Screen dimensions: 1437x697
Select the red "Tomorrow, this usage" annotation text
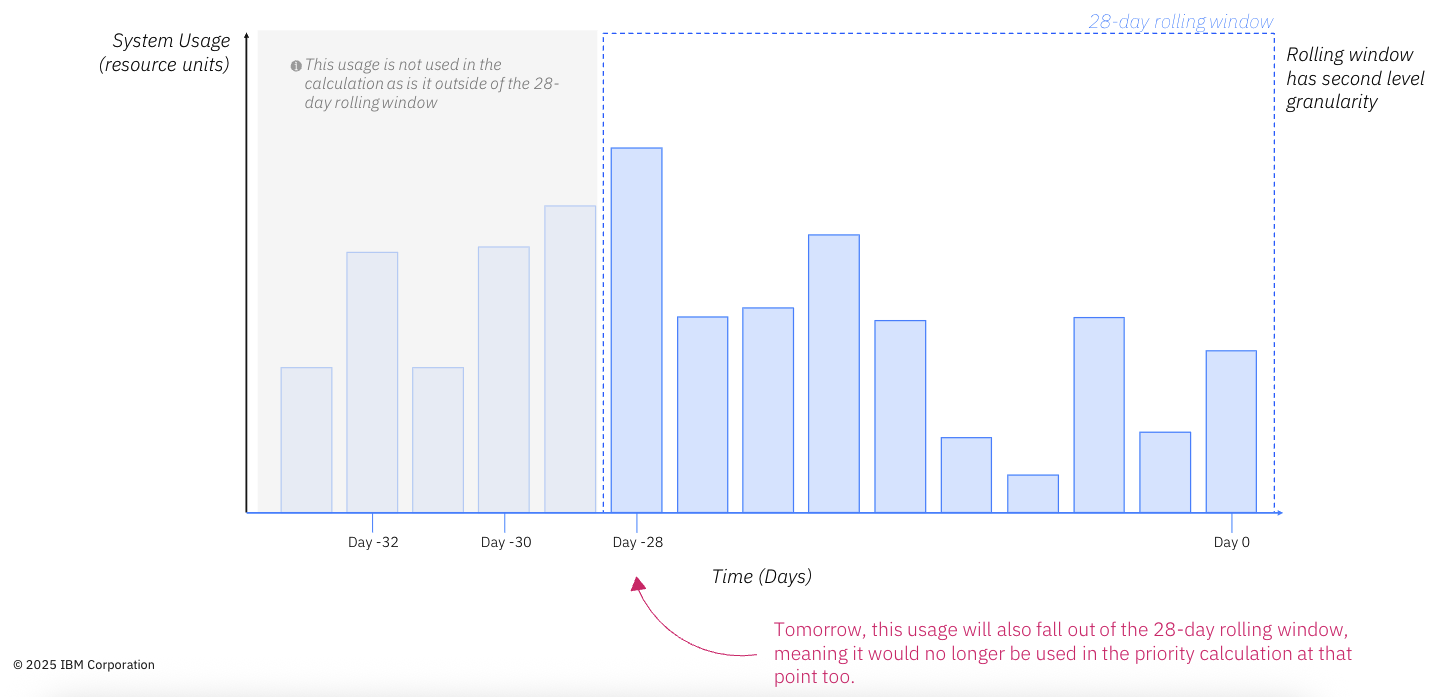point(1062,653)
